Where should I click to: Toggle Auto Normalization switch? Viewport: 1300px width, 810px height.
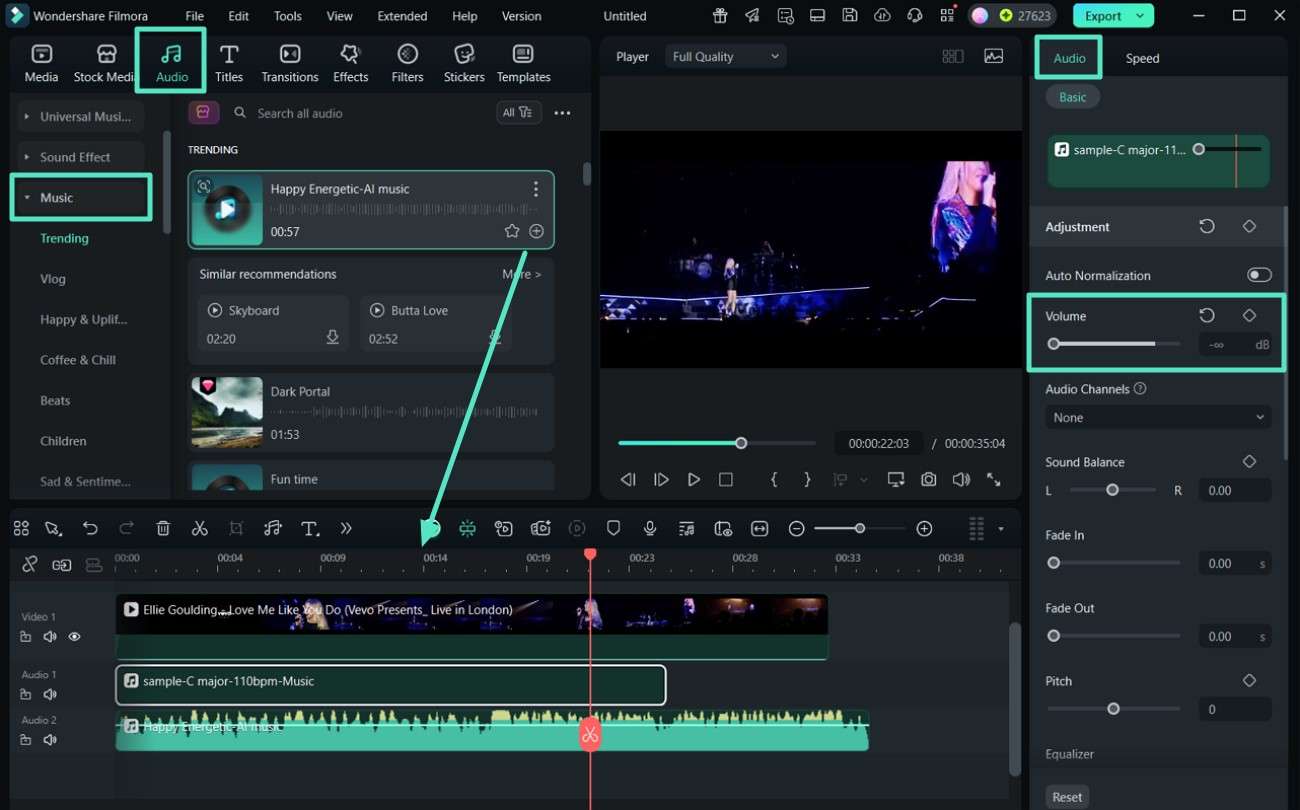[1258, 275]
